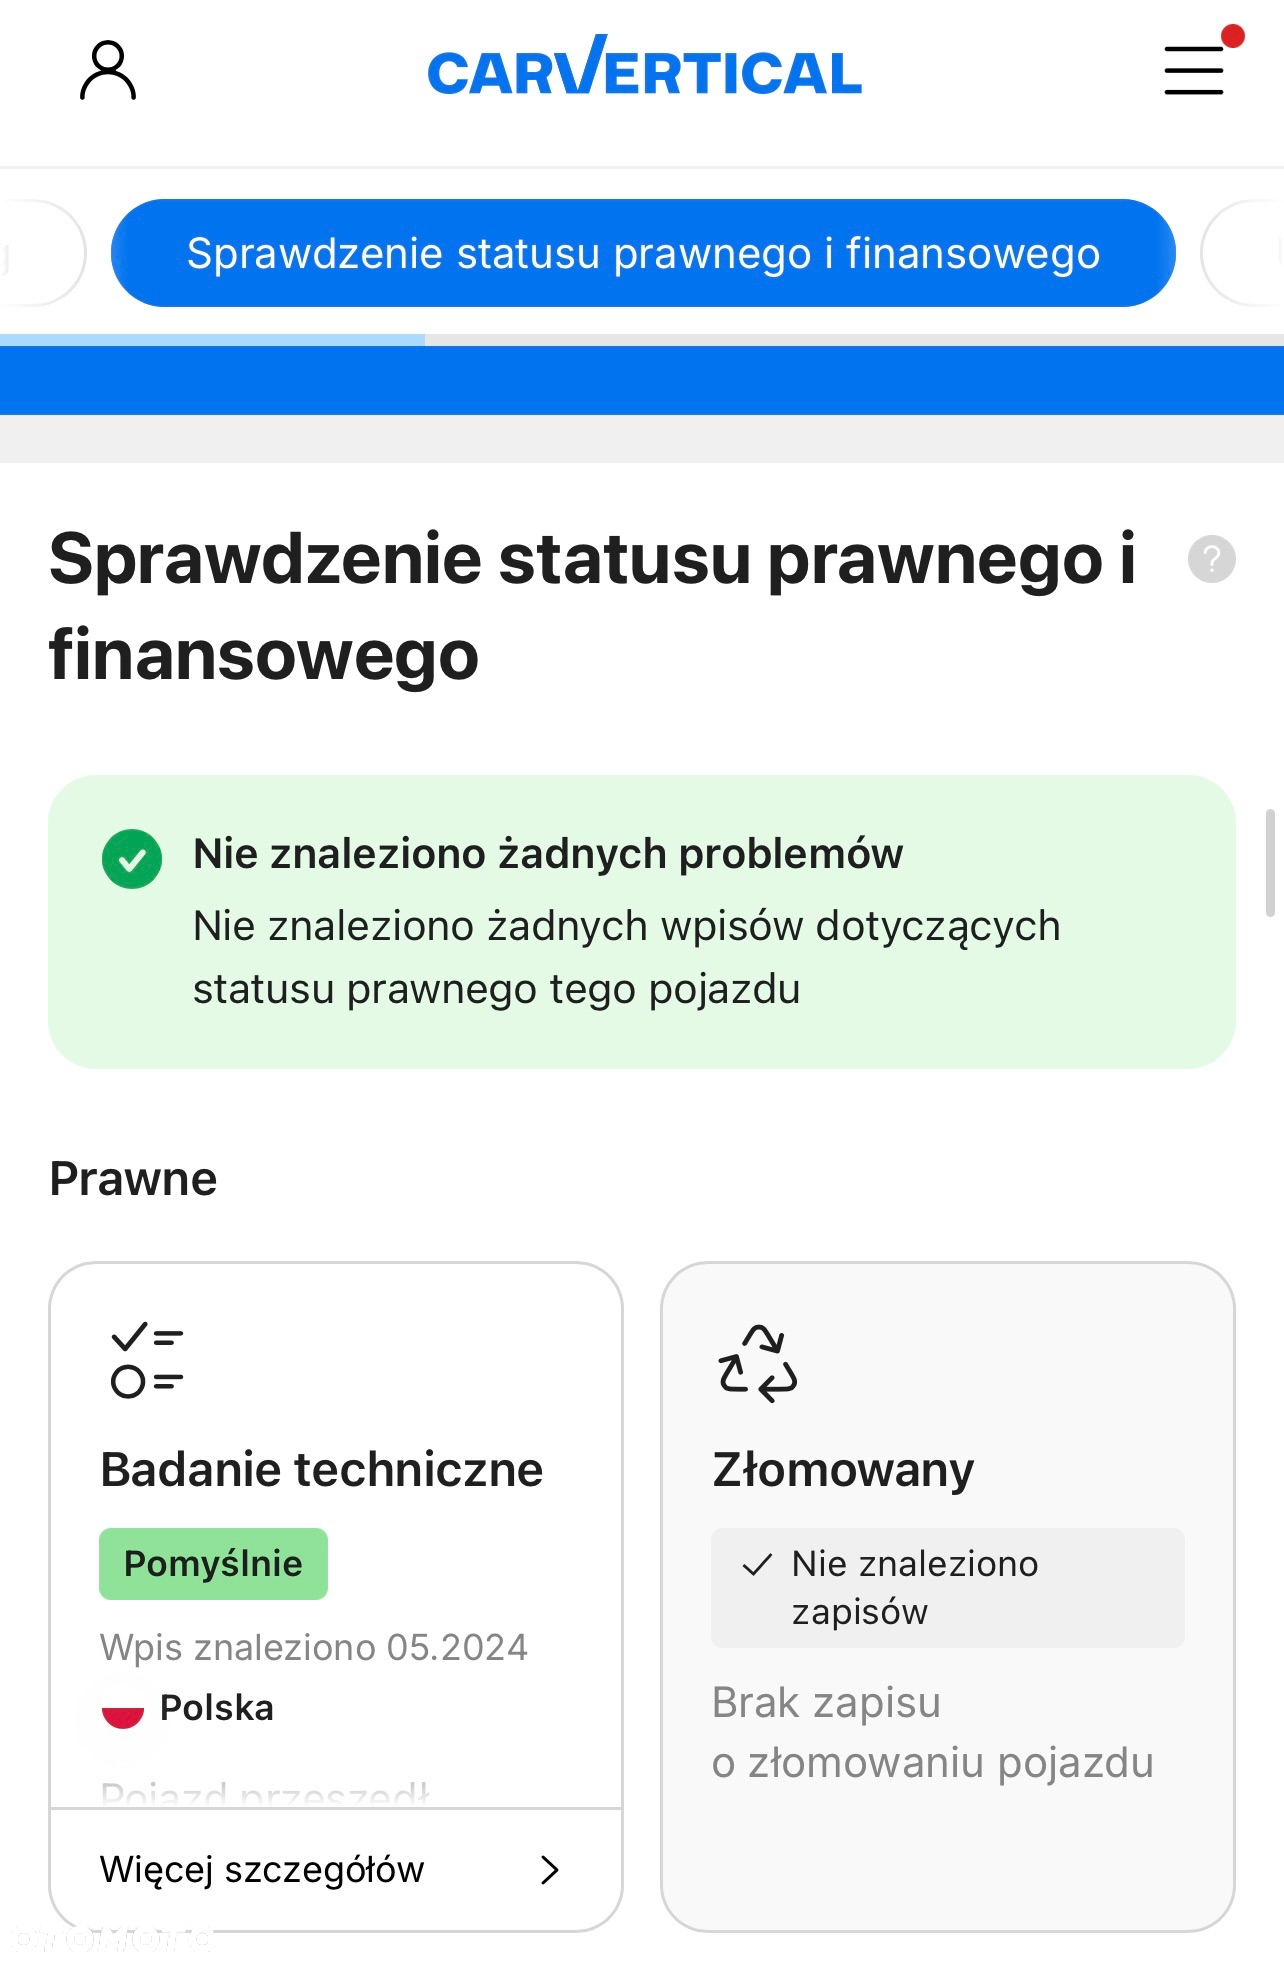This screenshot has height=1962, width=1284.
Task: Switch to the previous section tab on left
Action: (40, 253)
